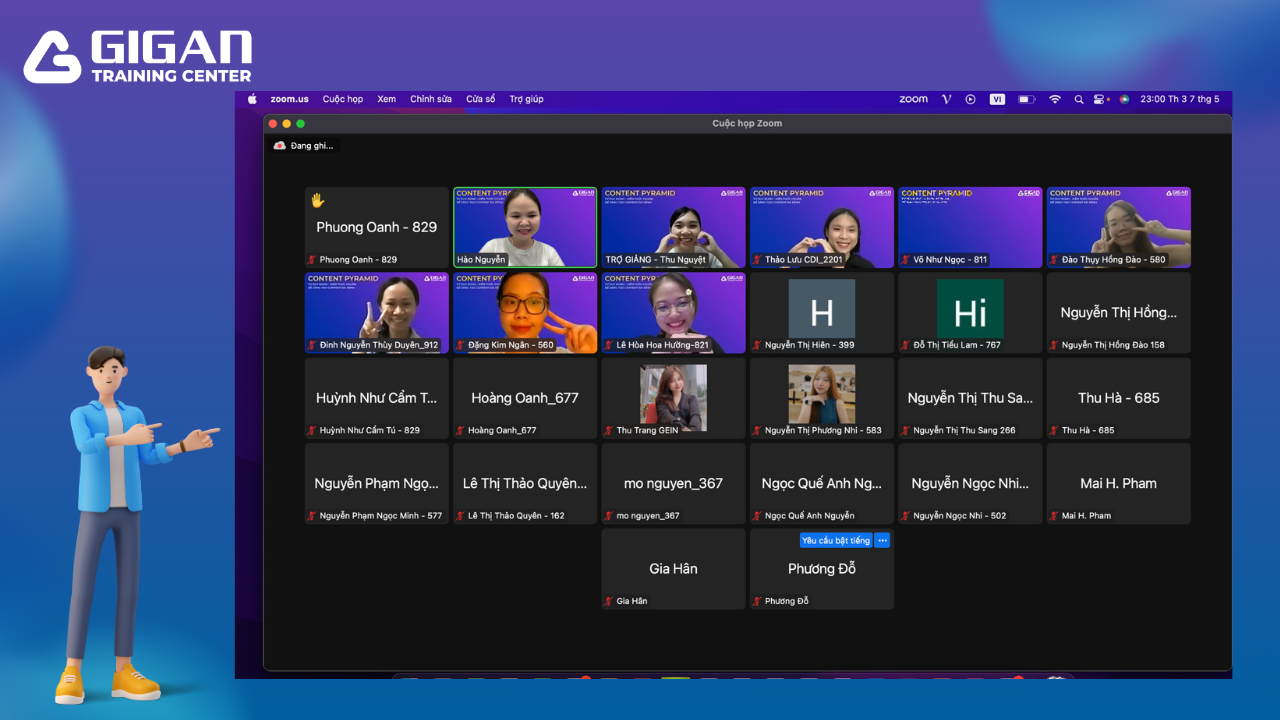The image size is (1280, 720).
Task: Select the large mo nguyen_367 name
Action: pos(673,484)
